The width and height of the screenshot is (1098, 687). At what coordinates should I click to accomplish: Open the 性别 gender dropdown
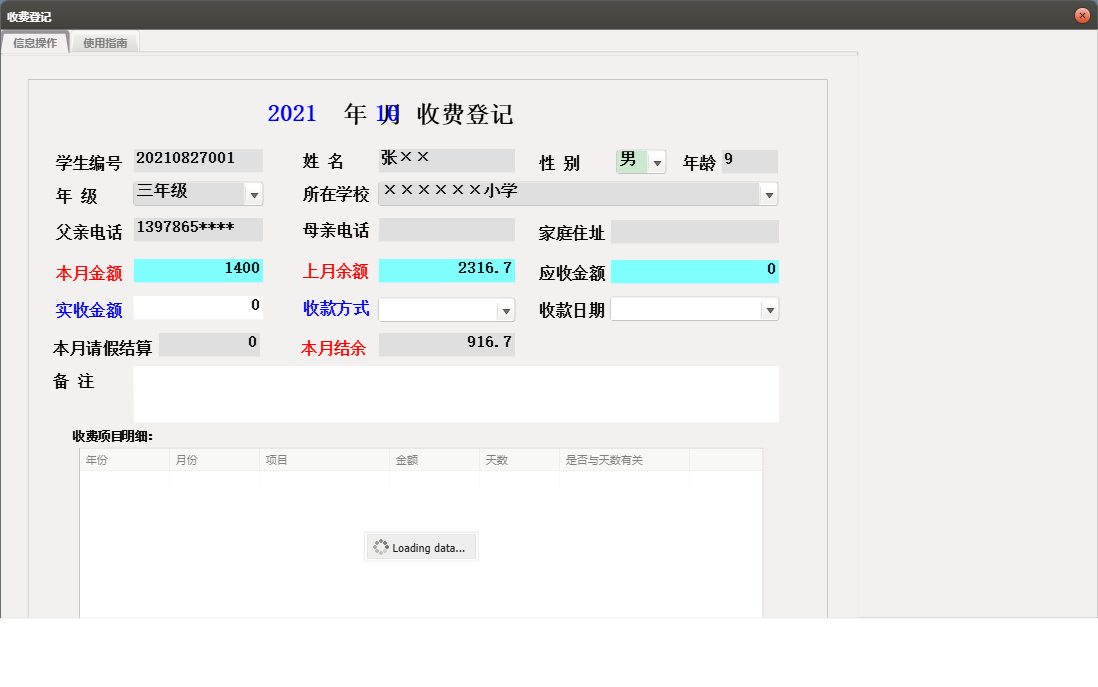point(657,161)
